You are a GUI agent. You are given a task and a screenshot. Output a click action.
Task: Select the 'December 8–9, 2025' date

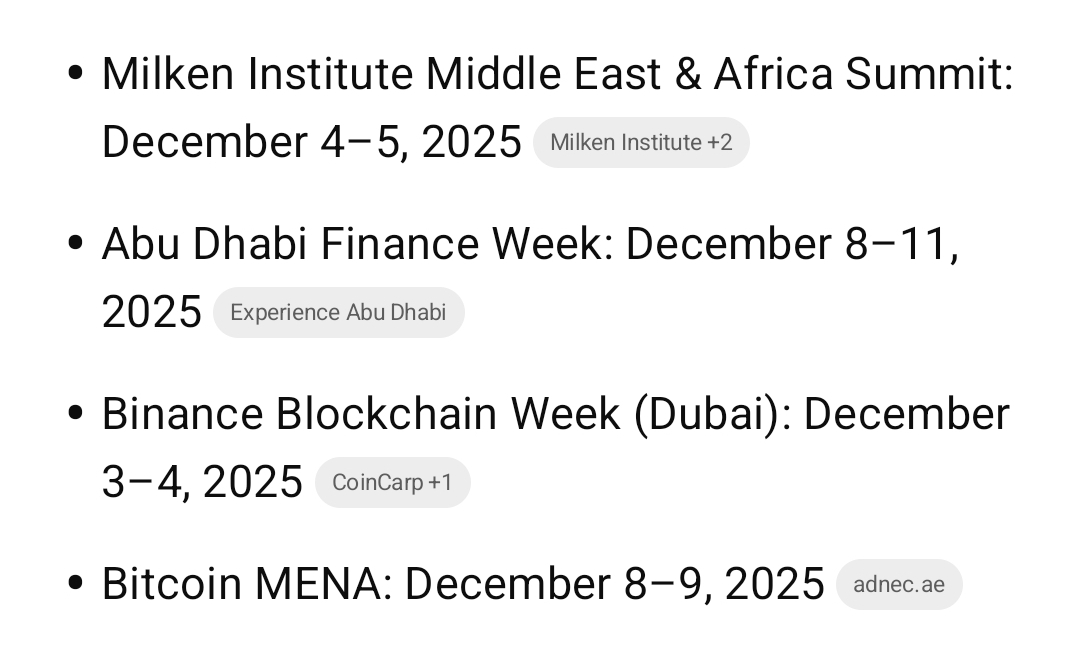coord(614,584)
